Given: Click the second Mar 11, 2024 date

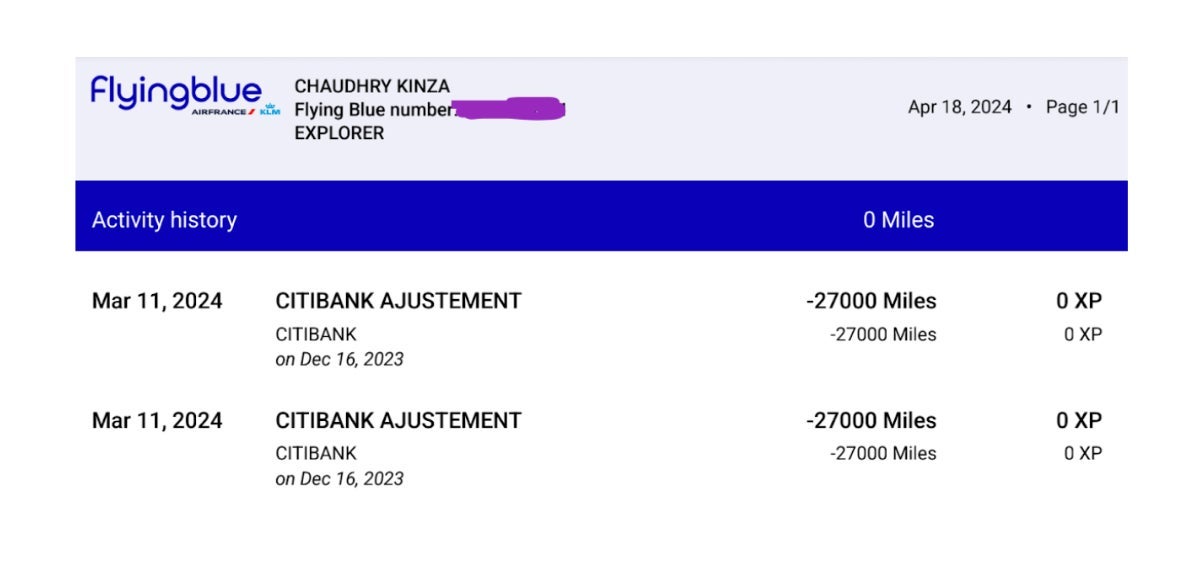Looking at the screenshot, I should pos(157,420).
